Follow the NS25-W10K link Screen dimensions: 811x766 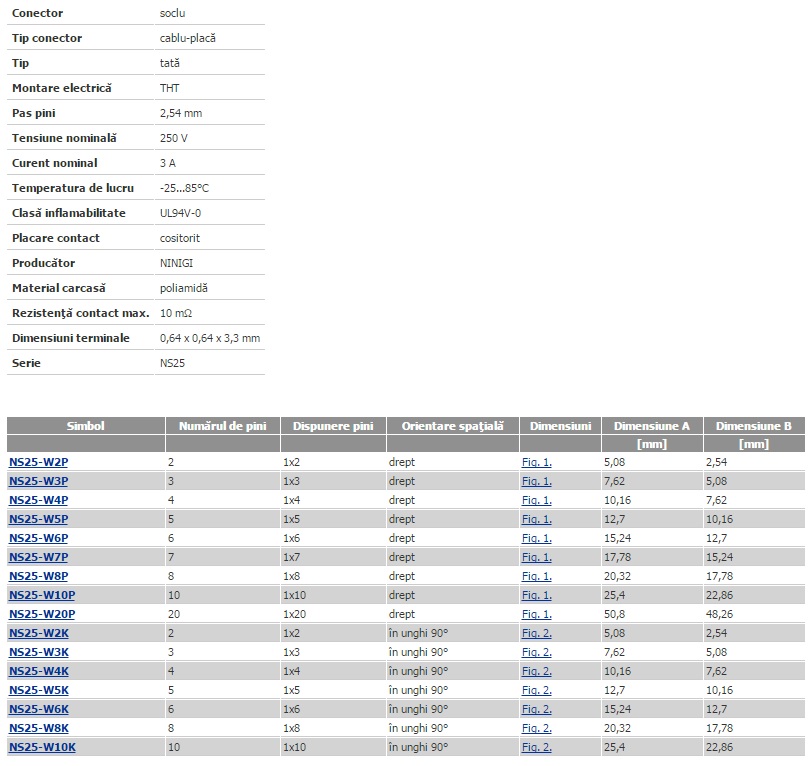click(x=41, y=747)
